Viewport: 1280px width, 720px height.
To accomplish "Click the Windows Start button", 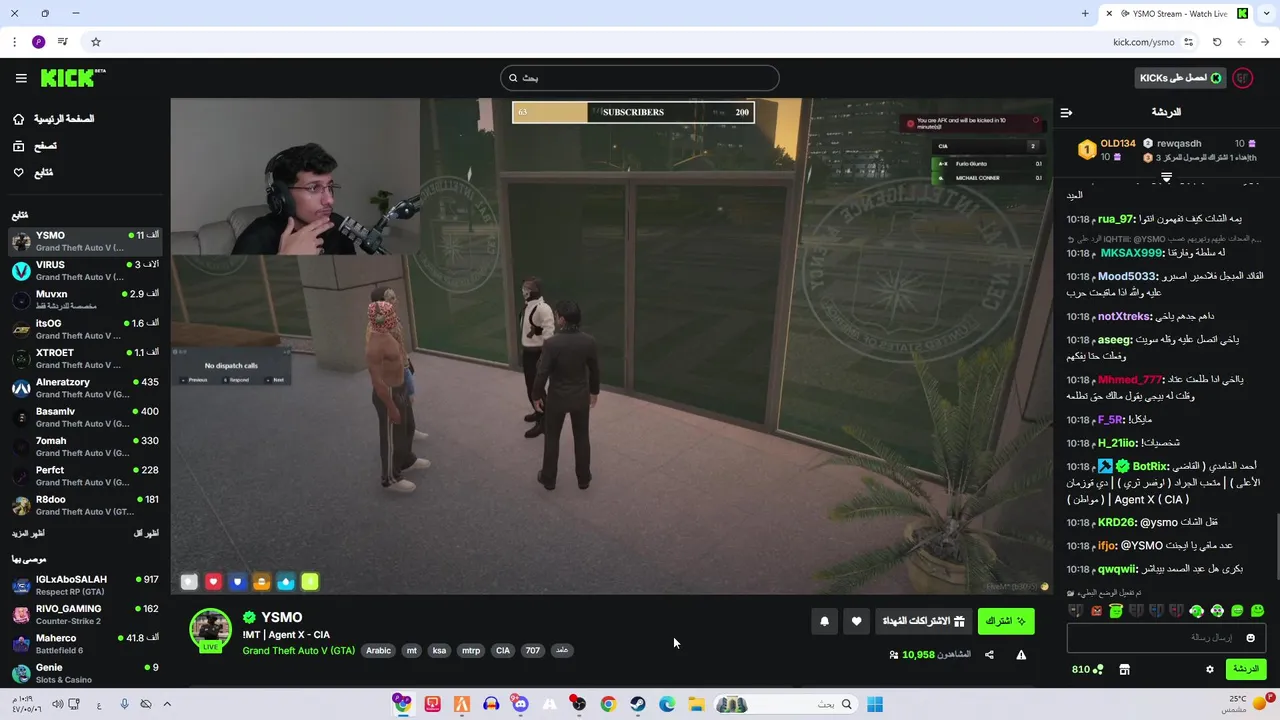I will point(875,704).
